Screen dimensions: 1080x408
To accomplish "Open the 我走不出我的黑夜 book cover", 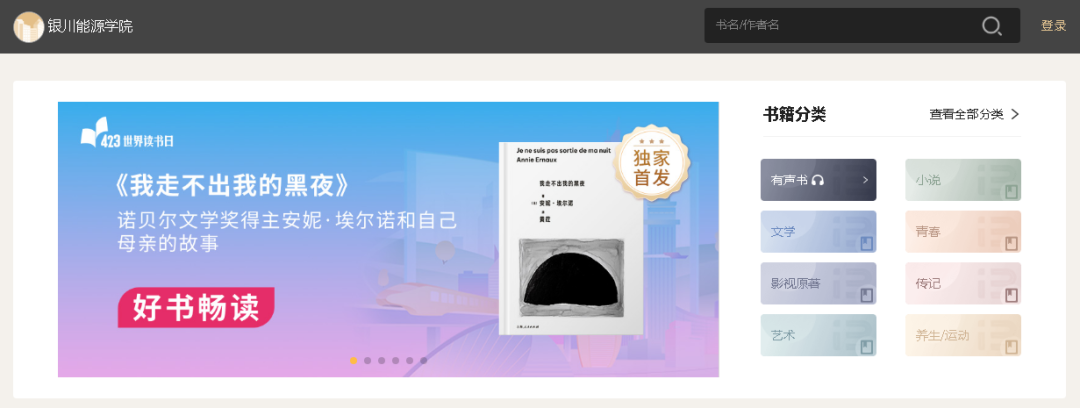I will (x=572, y=238).
